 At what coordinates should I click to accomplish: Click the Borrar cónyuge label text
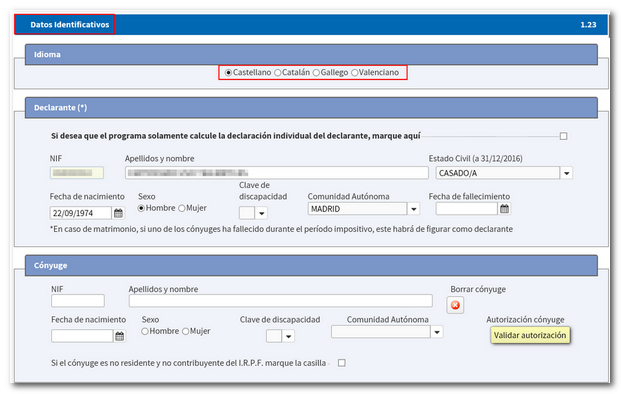coord(478,289)
